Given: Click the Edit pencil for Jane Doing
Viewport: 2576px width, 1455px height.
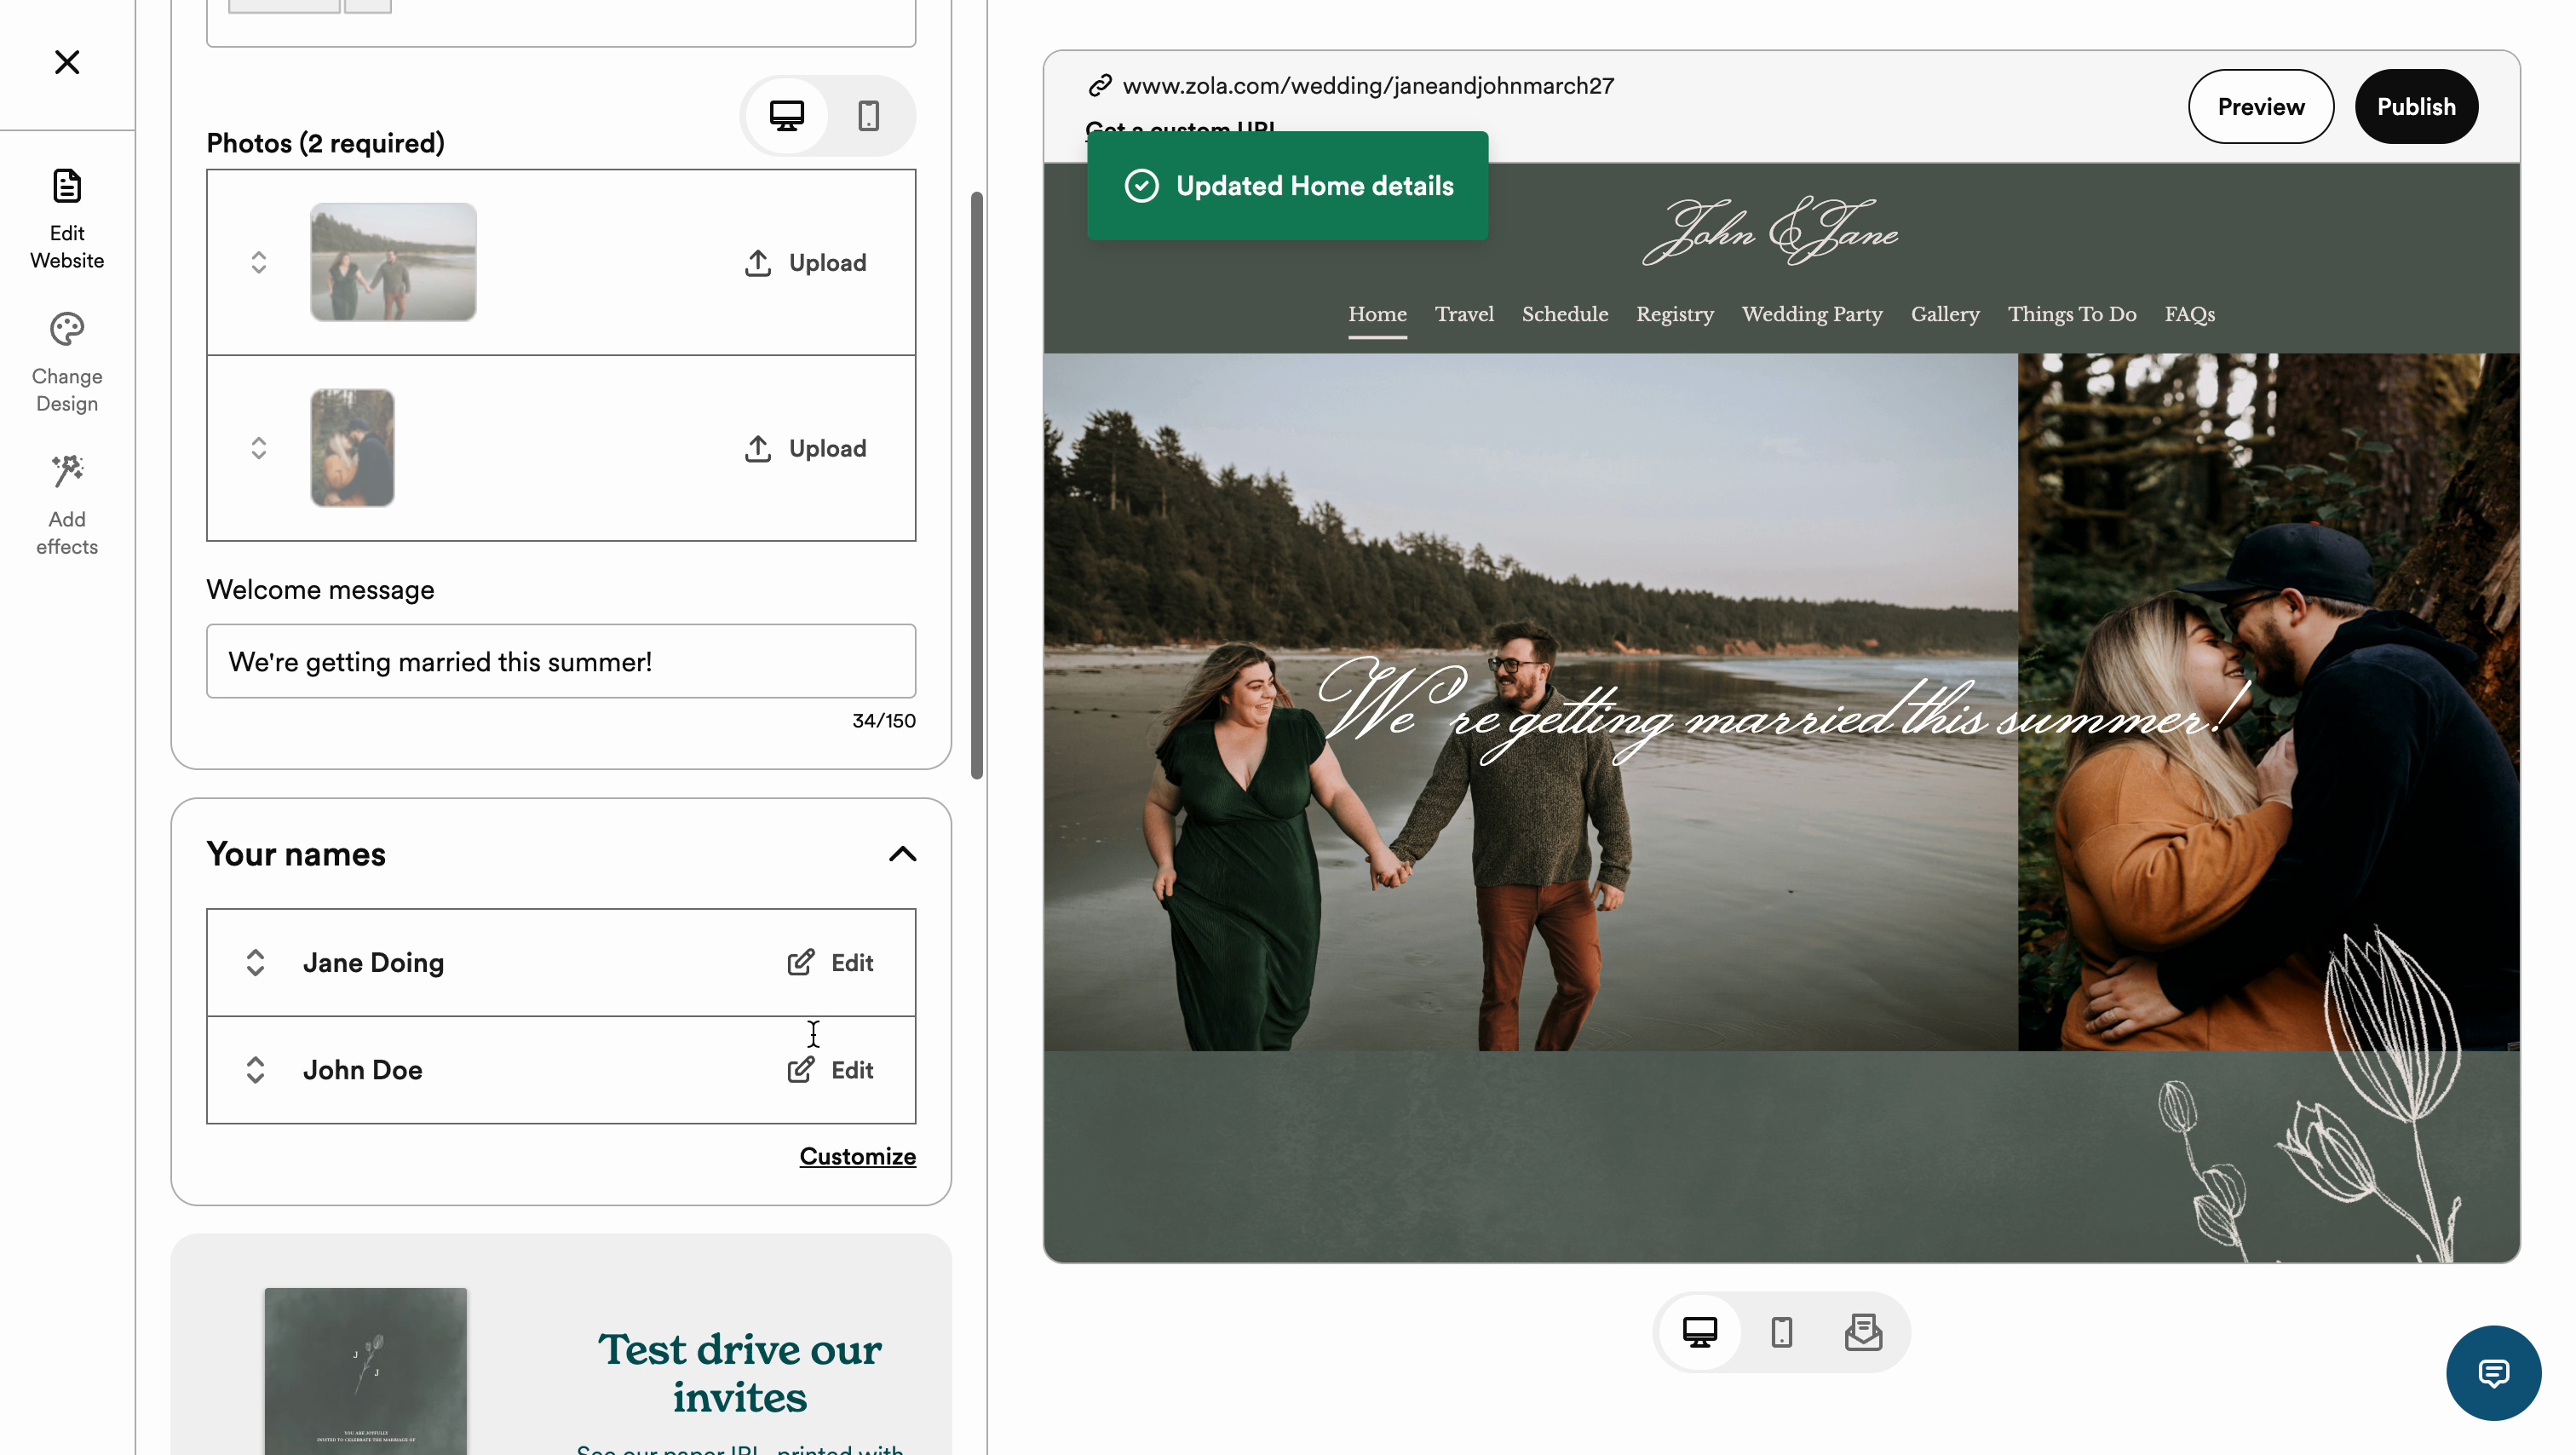Looking at the screenshot, I should [801, 962].
